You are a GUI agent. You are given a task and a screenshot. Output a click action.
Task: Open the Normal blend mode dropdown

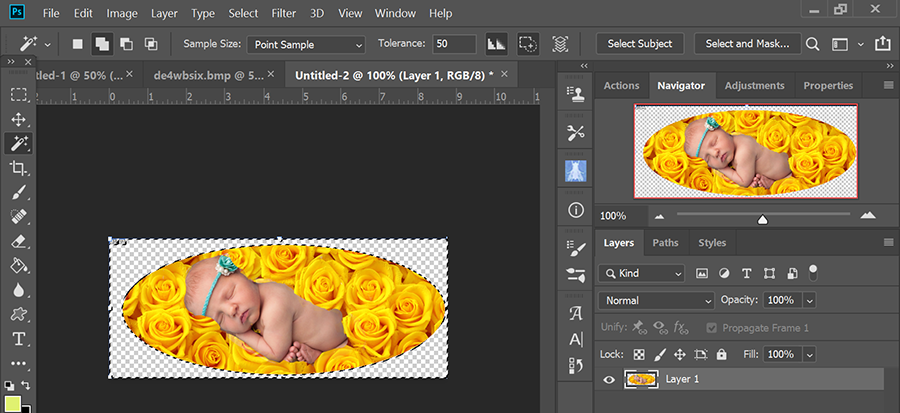pos(655,300)
